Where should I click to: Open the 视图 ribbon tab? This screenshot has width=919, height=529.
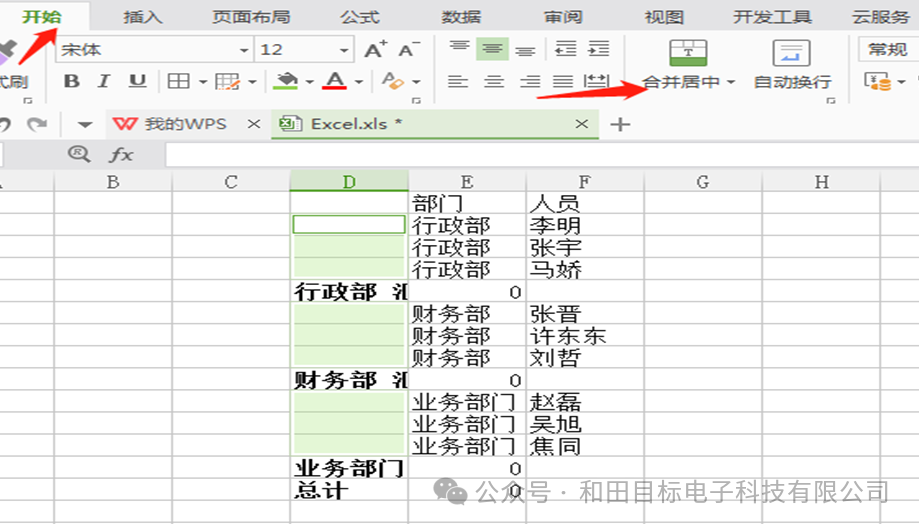pyautogui.click(x=665, y=16)
